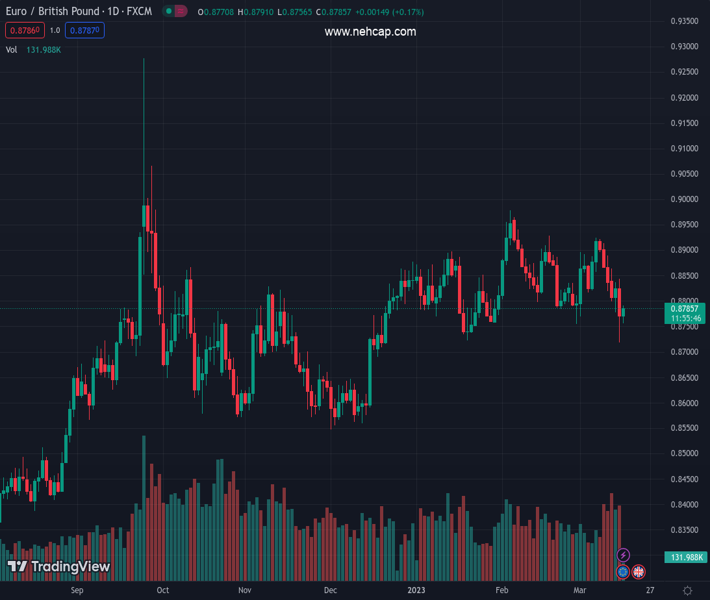The height and width of the screenshot is (600, 710).
Task: Click the 0.92000 price axis label
Action: click(685, 97)
